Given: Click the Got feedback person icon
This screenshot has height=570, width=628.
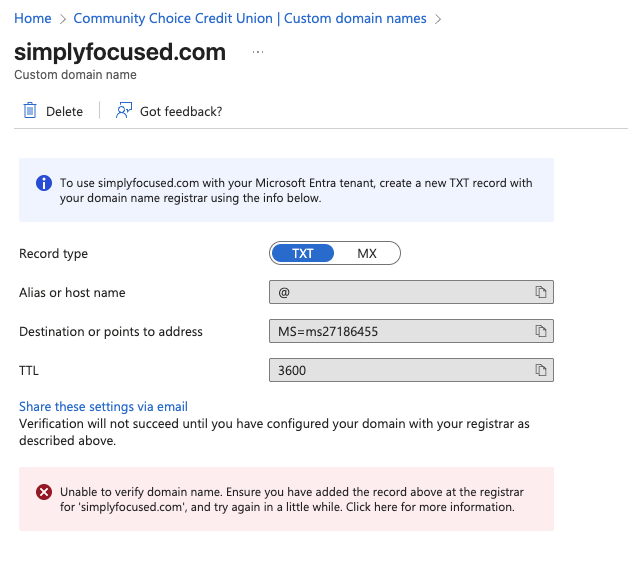Looking at the screenshot, I should (x=124, y=111).
